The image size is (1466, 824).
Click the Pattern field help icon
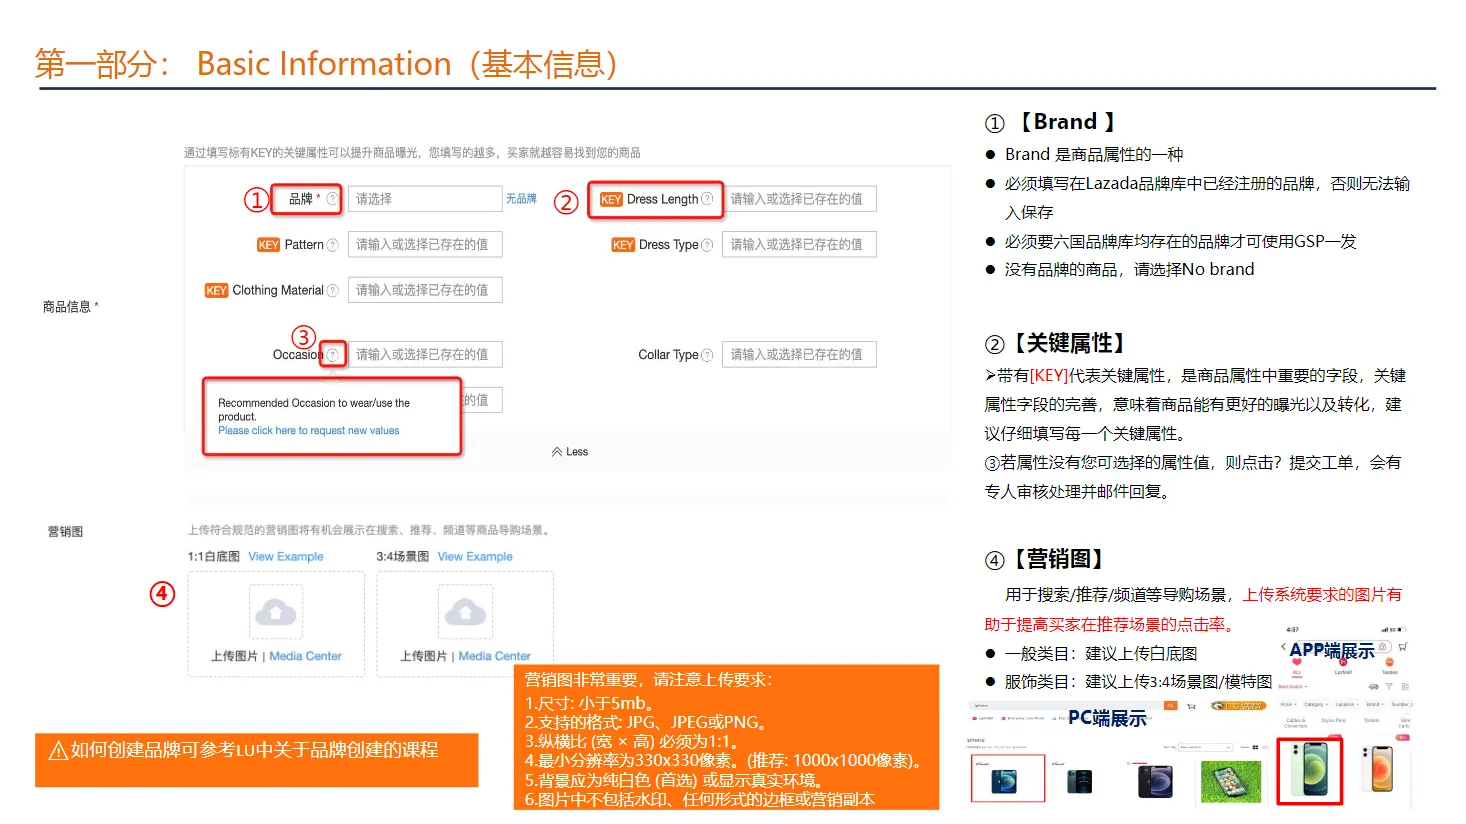(333, 244)
